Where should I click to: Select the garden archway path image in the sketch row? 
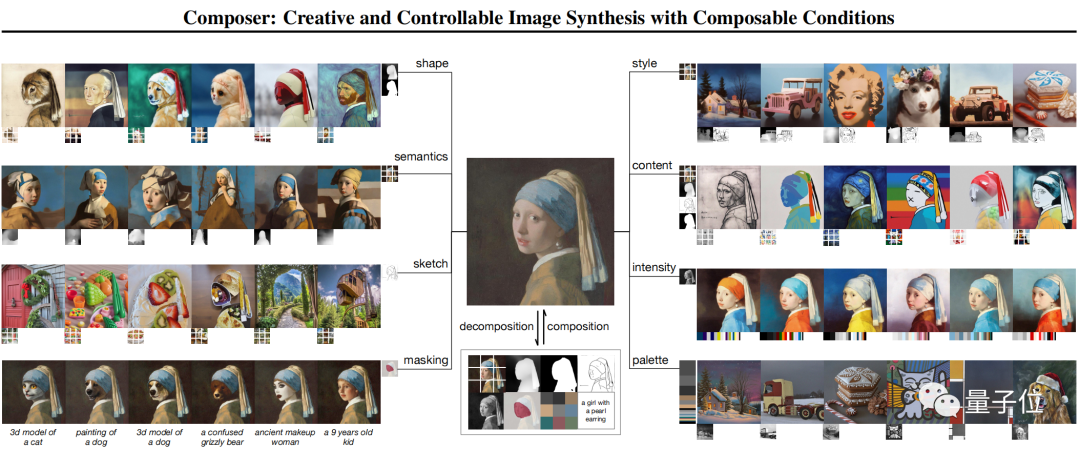pyautogui.click(x=286, y=296)
